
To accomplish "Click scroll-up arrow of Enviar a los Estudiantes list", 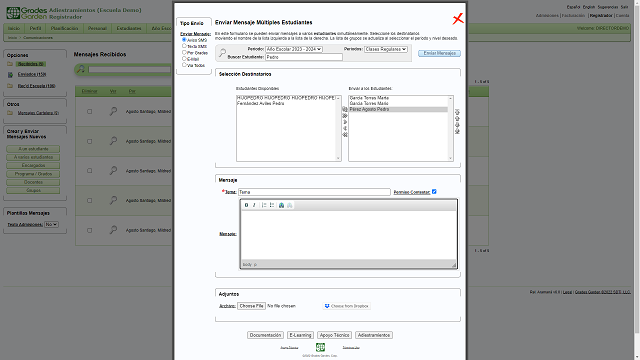I will [x=450, y=98].
